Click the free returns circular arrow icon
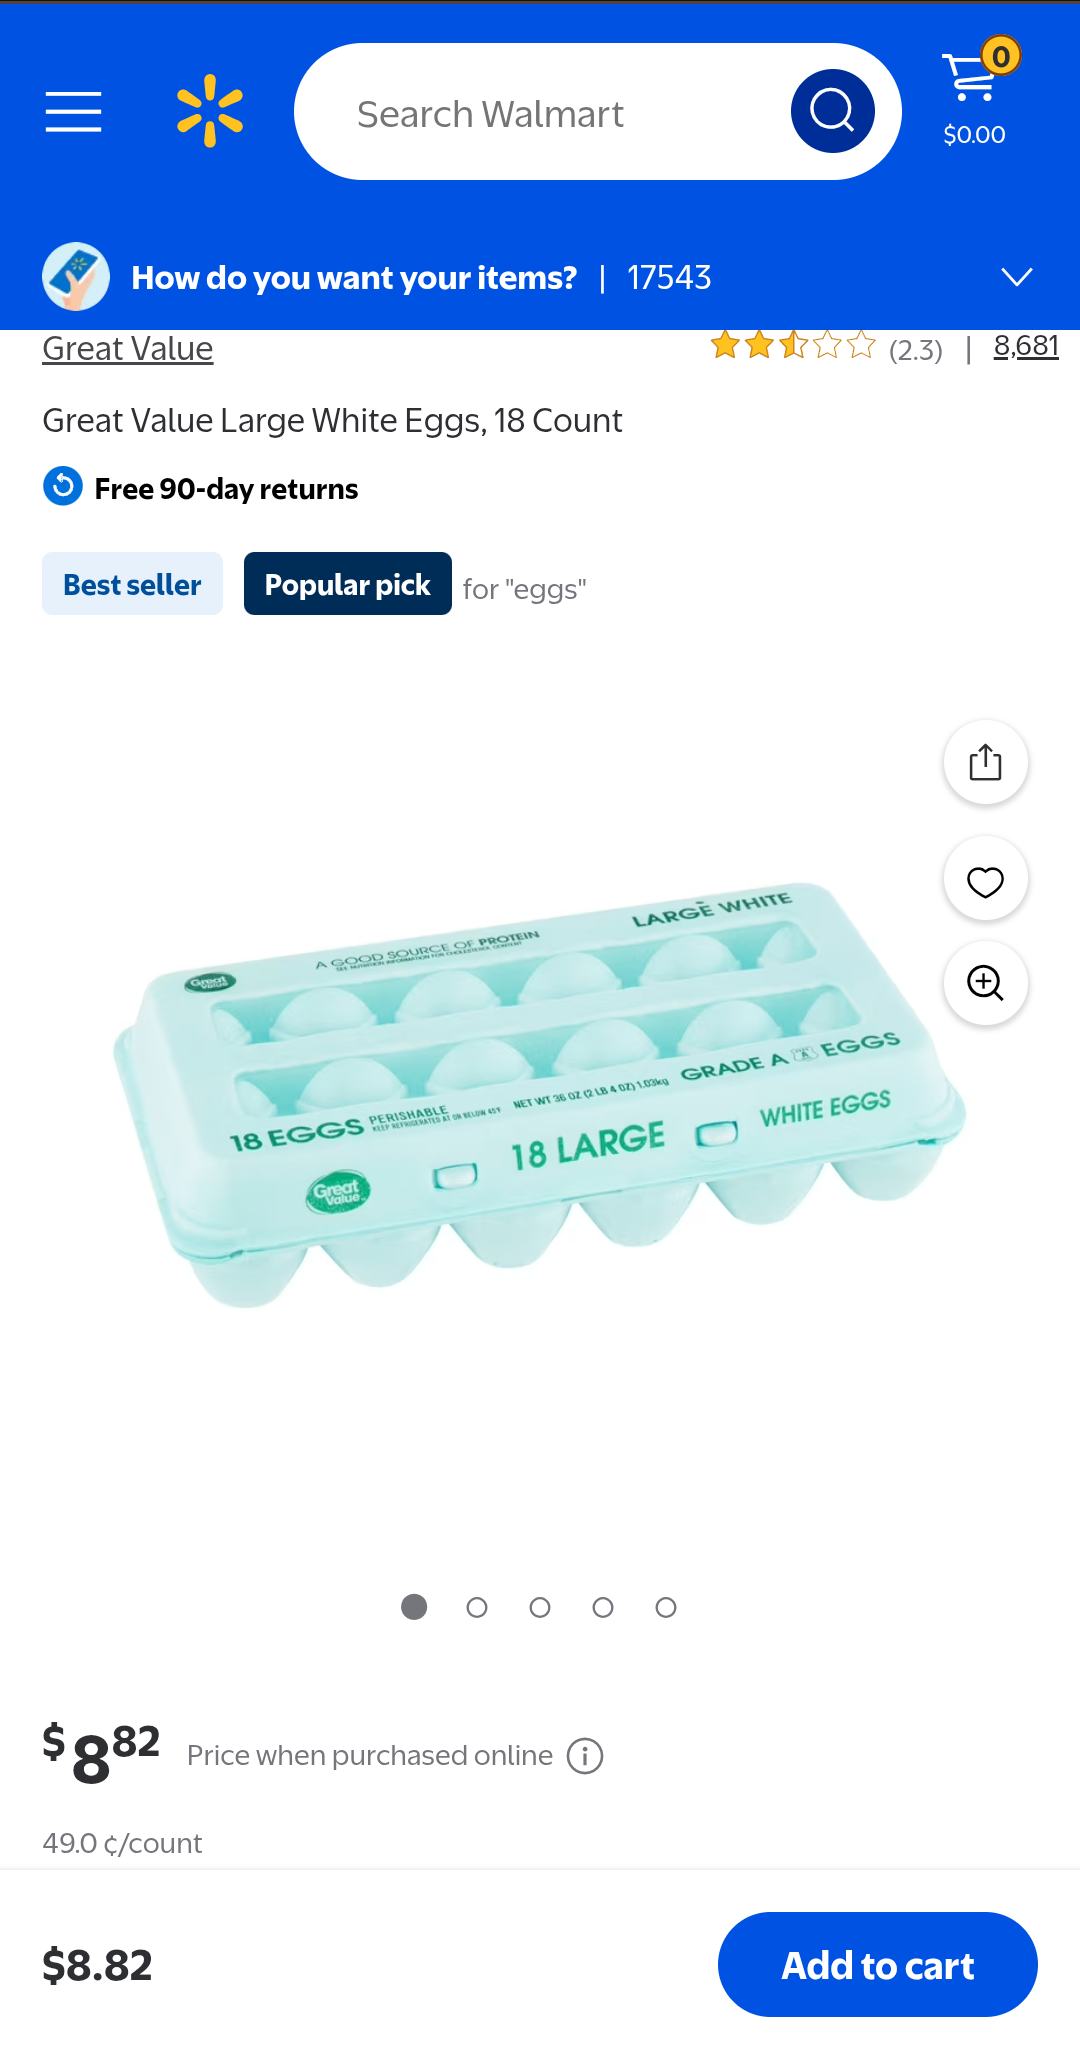 63,487
